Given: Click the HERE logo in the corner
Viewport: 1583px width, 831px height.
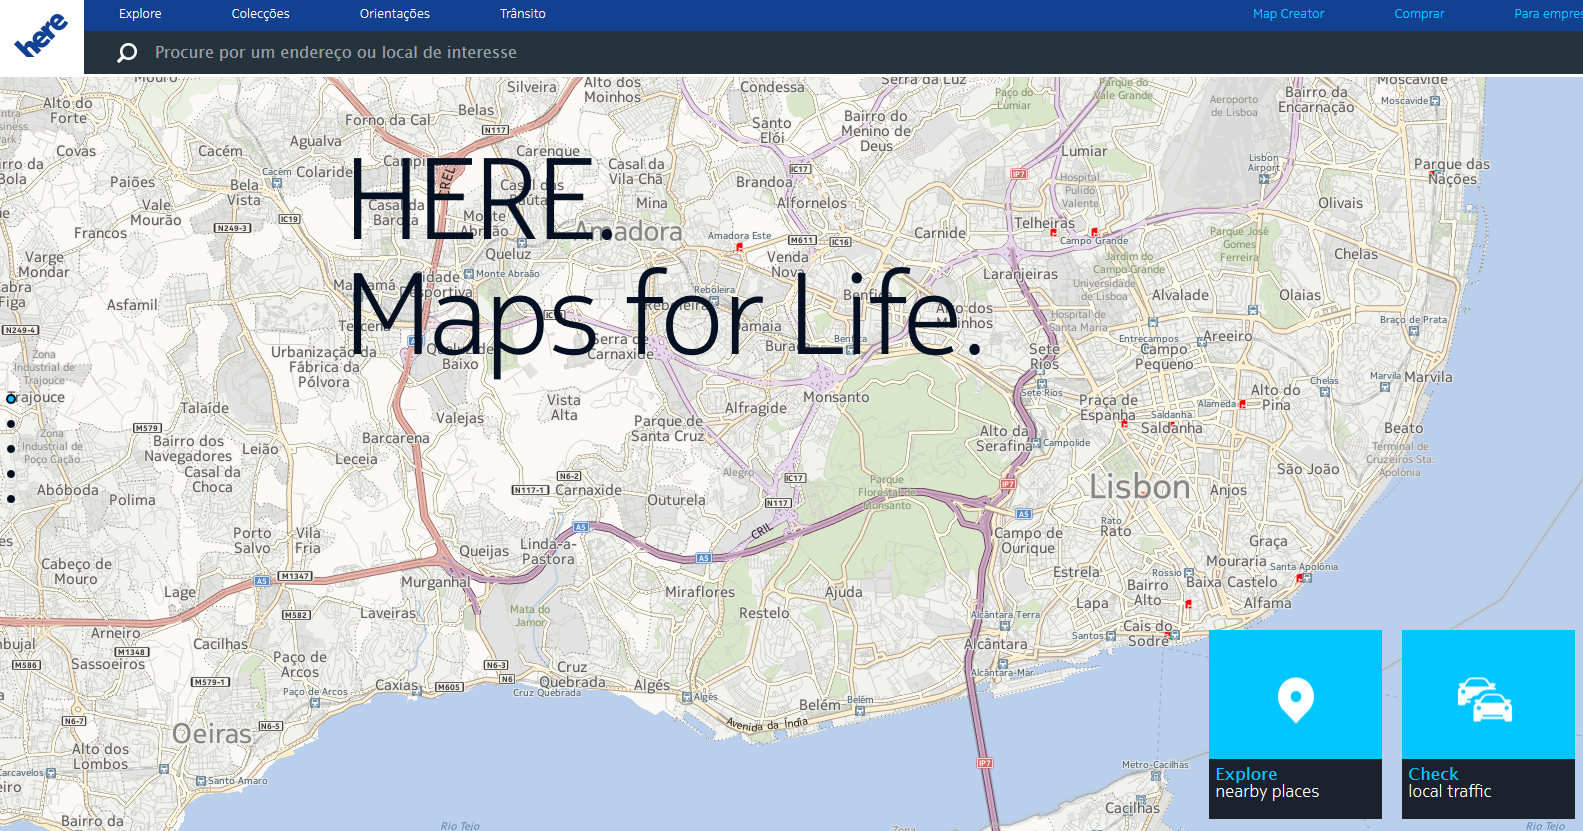Looking at the screenshot, I should point(41,36).
